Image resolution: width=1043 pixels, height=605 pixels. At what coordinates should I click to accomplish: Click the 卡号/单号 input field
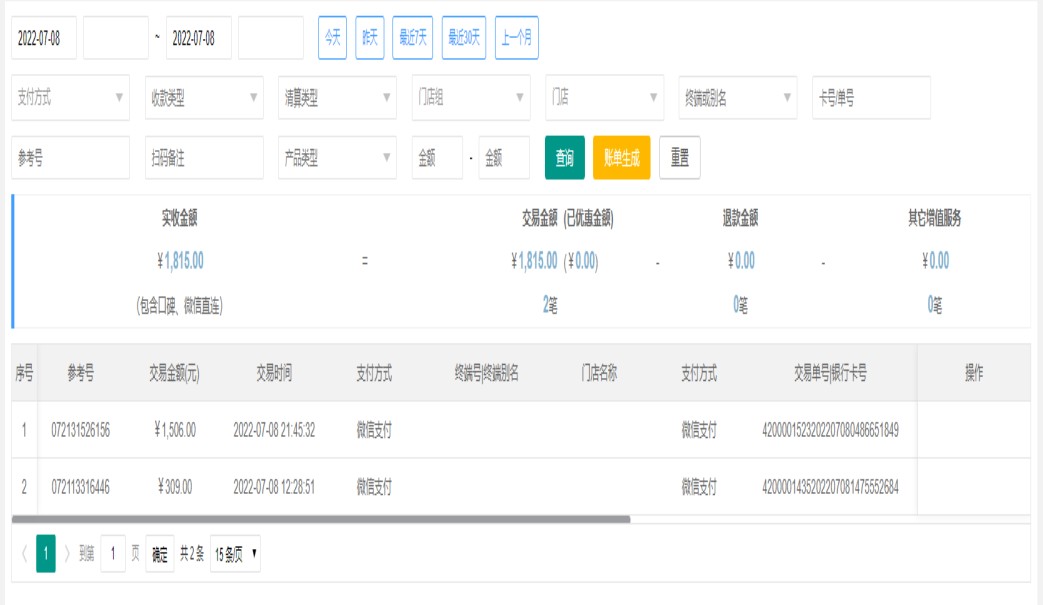tap(871, 98)
